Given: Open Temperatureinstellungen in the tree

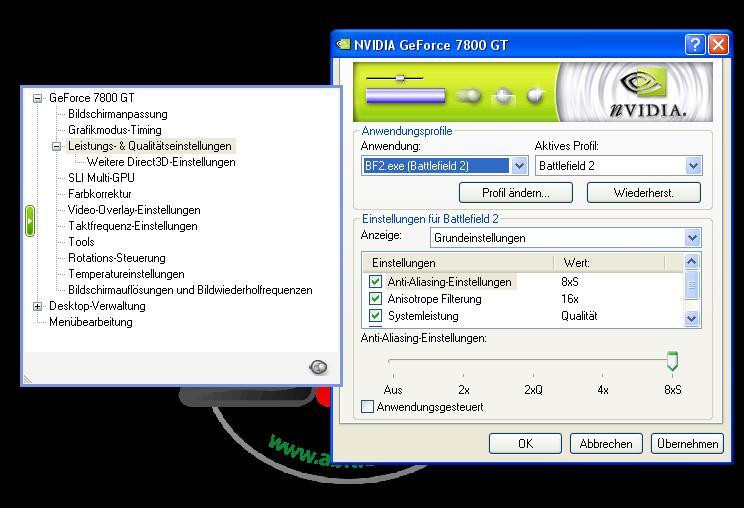Looking at the screenshot, I should [x=126, y=274].
